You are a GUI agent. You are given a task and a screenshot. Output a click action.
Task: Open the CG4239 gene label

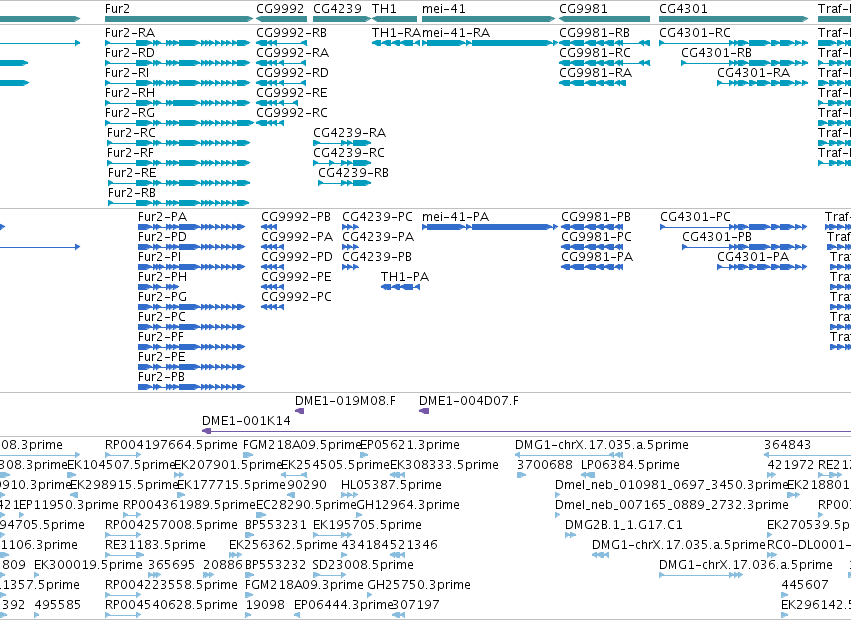point(337,9)
